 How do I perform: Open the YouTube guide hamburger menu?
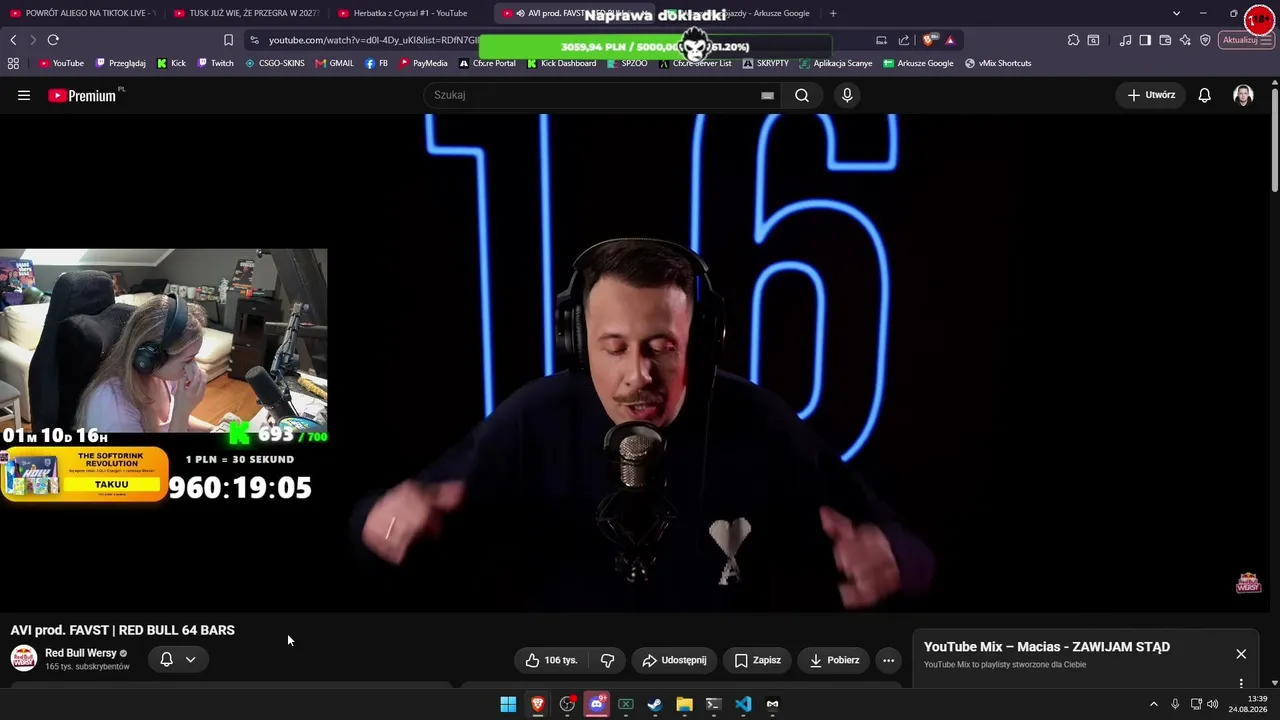click(24, 95)
